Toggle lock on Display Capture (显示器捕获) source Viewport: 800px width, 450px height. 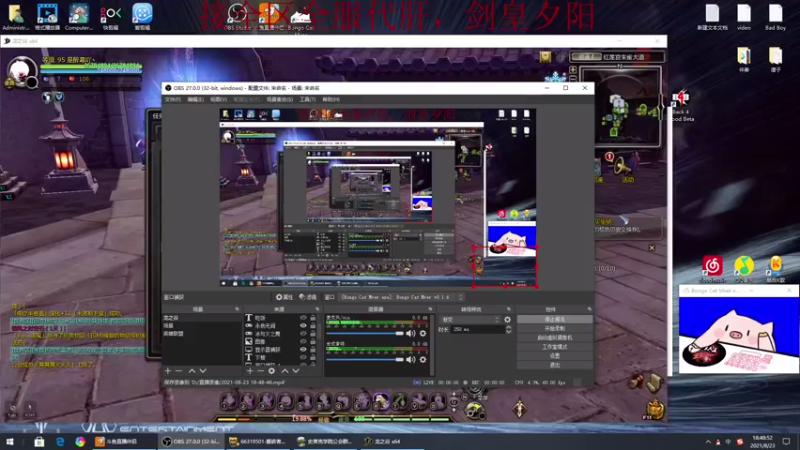pos(313,349)
